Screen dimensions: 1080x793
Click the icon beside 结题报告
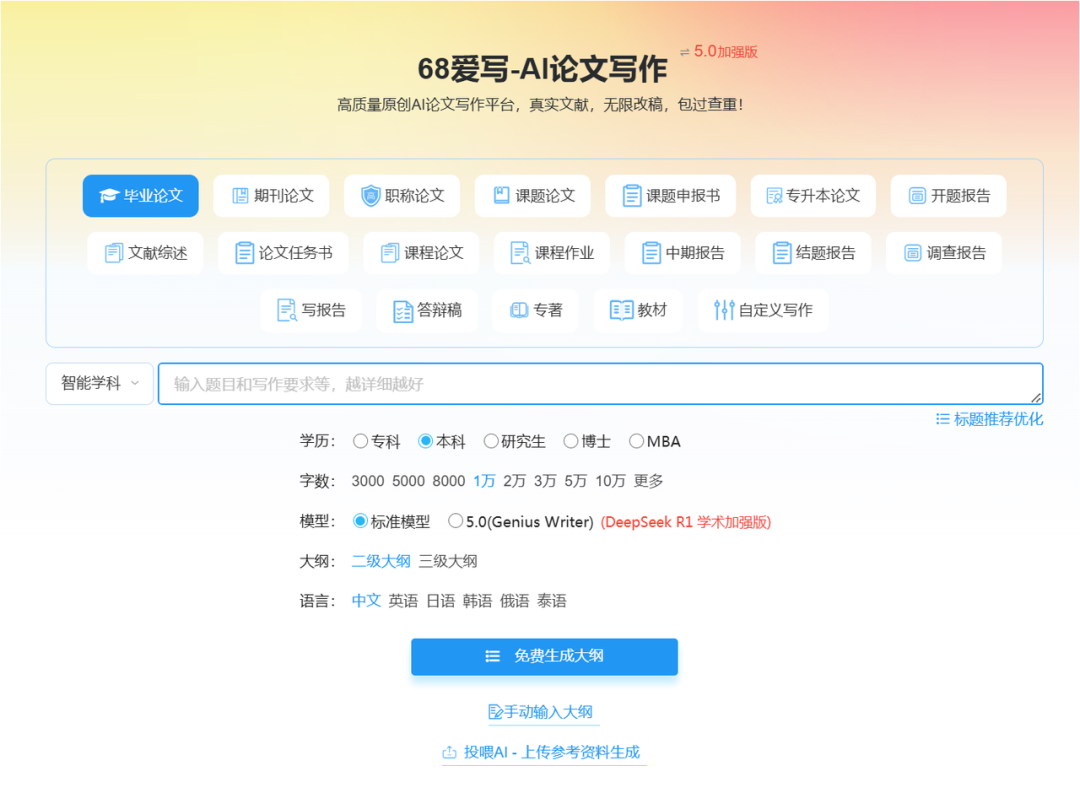782,253
